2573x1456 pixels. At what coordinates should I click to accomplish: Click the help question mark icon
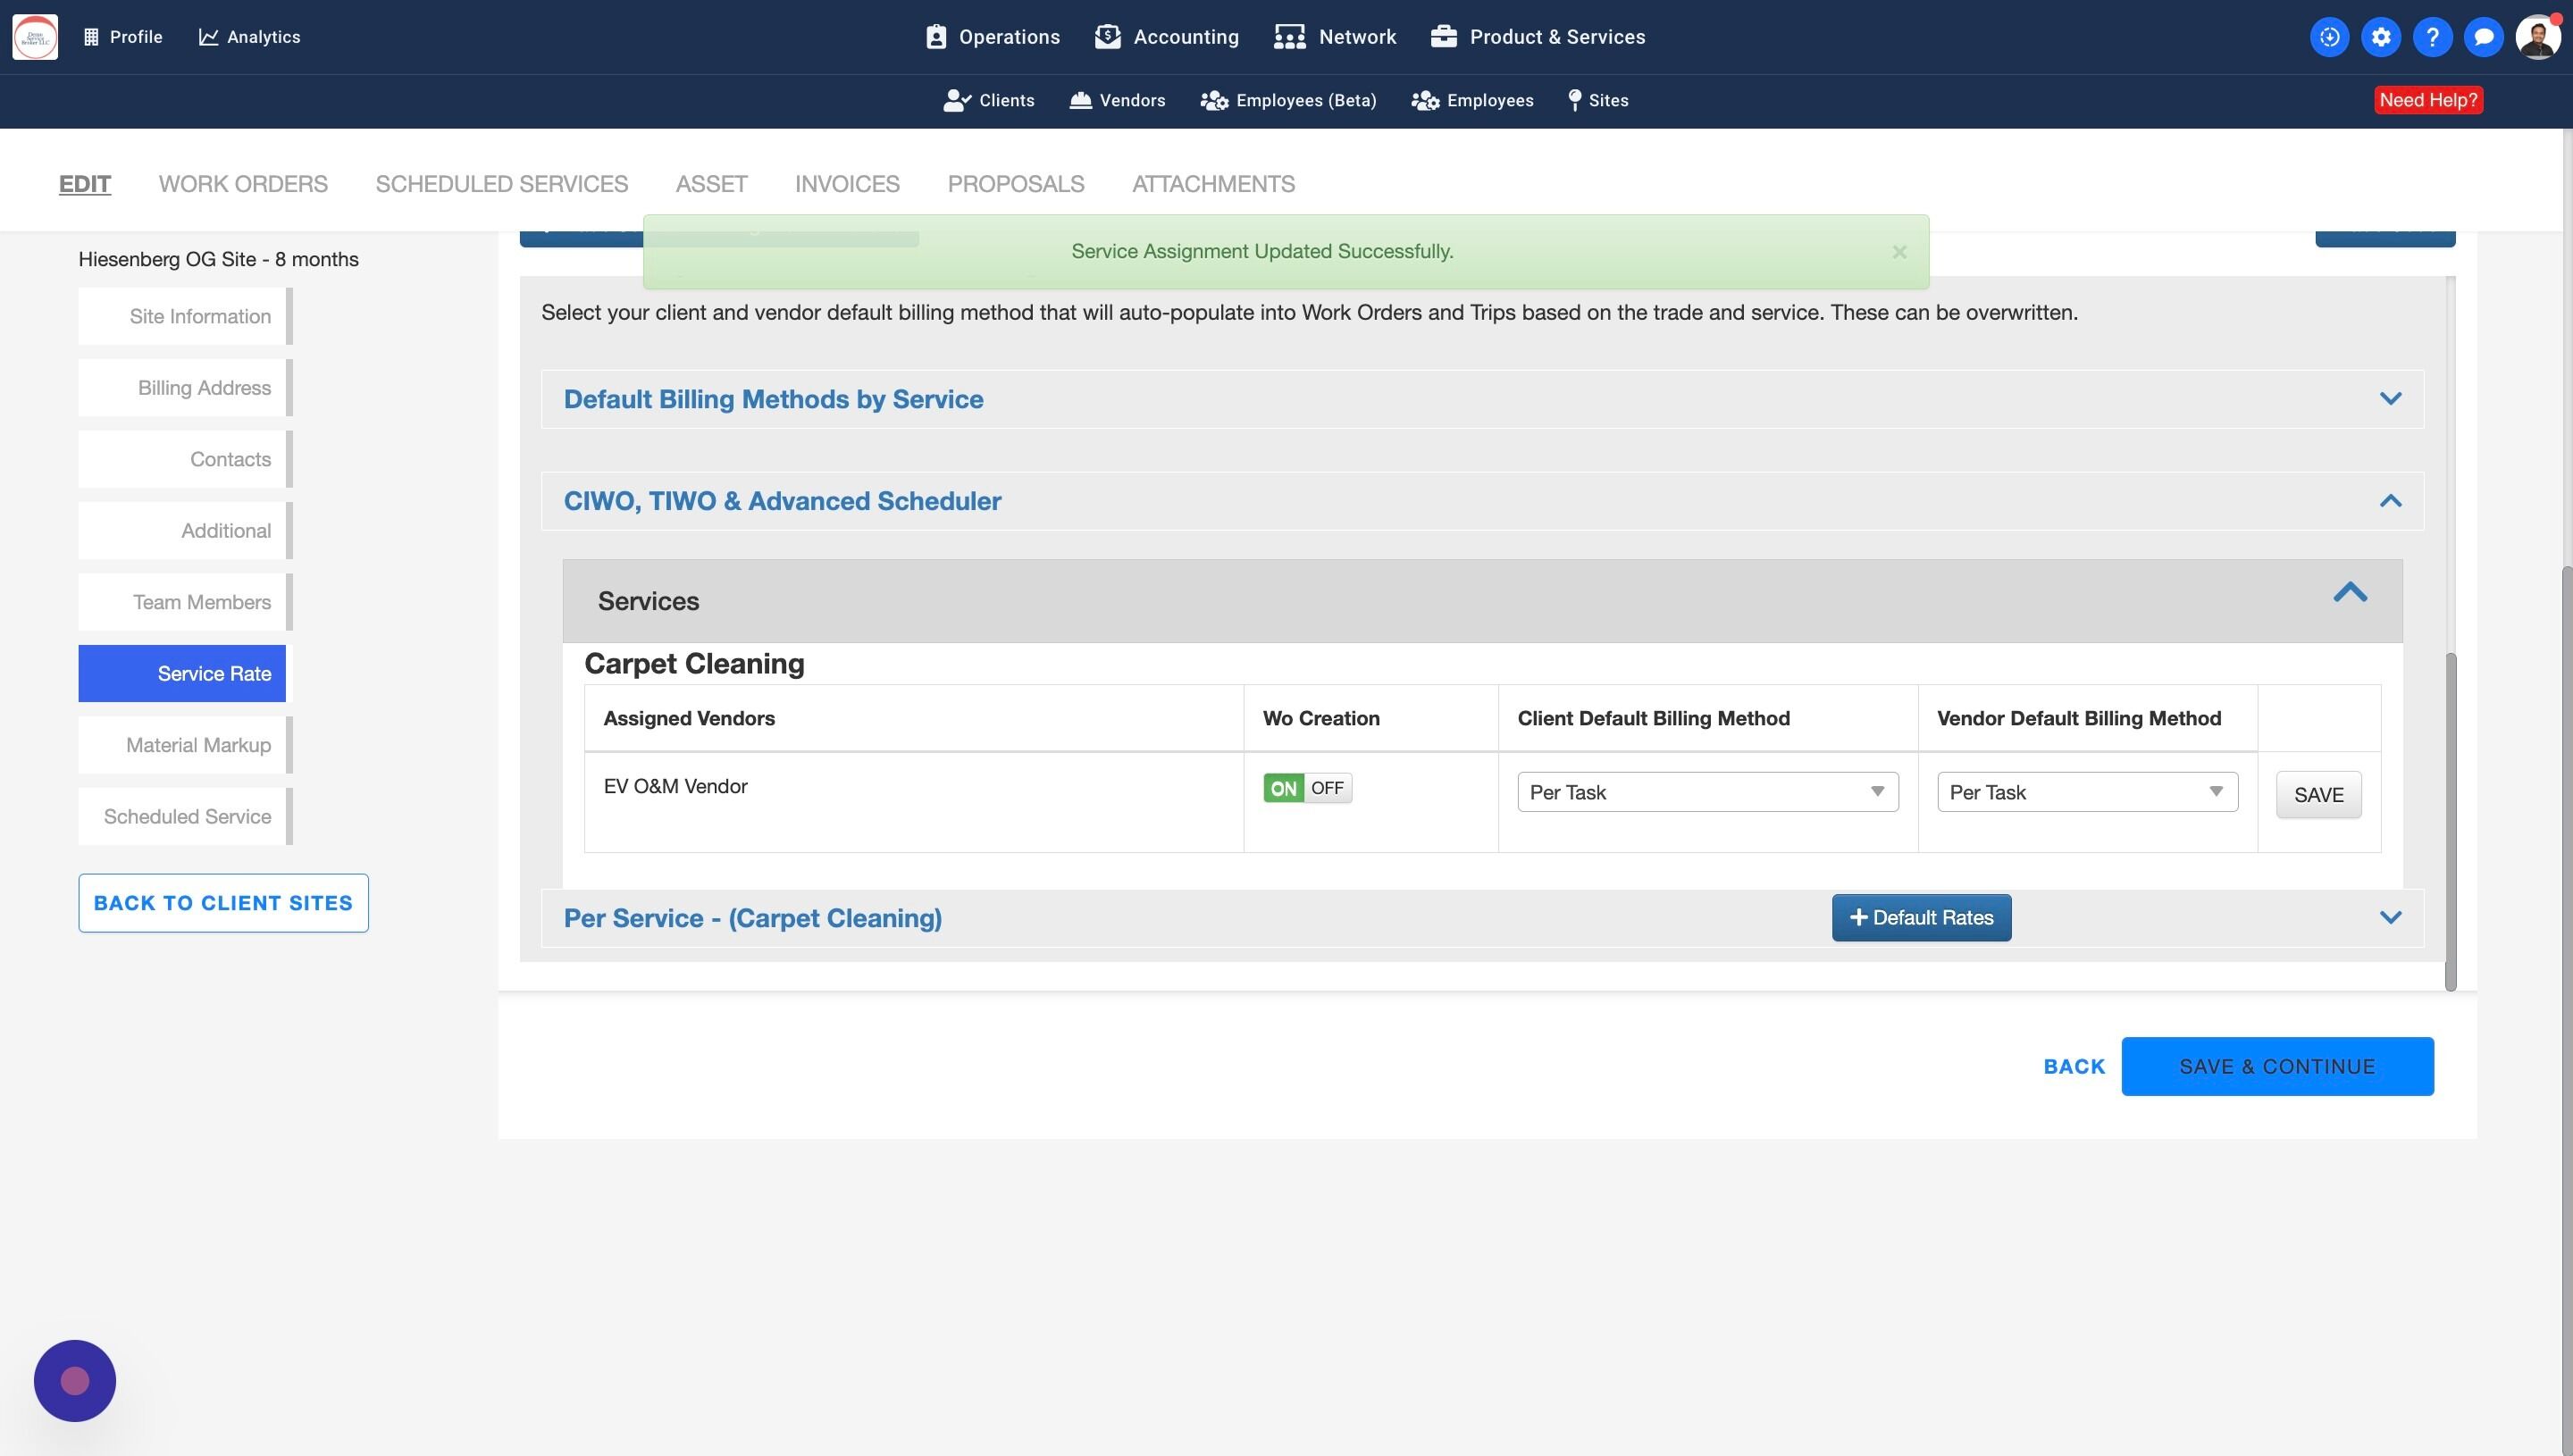[2432, 37]
